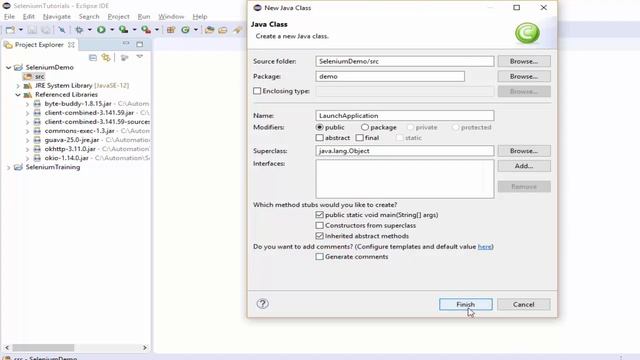This screenshot has height=360, width=640.
Task: Open the Project Explorer View Menu
Action: 140,57
